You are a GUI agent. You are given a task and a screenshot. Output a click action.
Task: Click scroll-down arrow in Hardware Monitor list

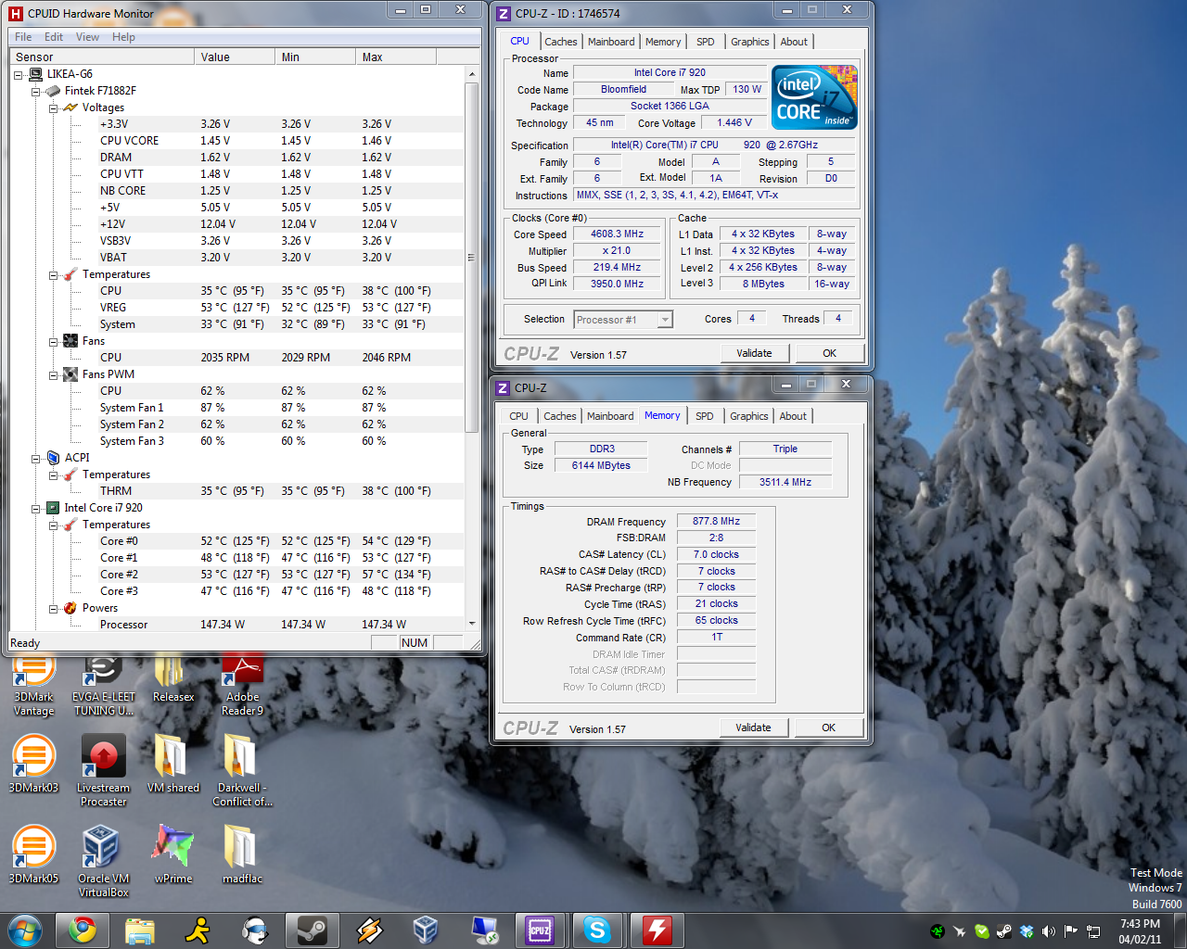click(x=472, y=624)
